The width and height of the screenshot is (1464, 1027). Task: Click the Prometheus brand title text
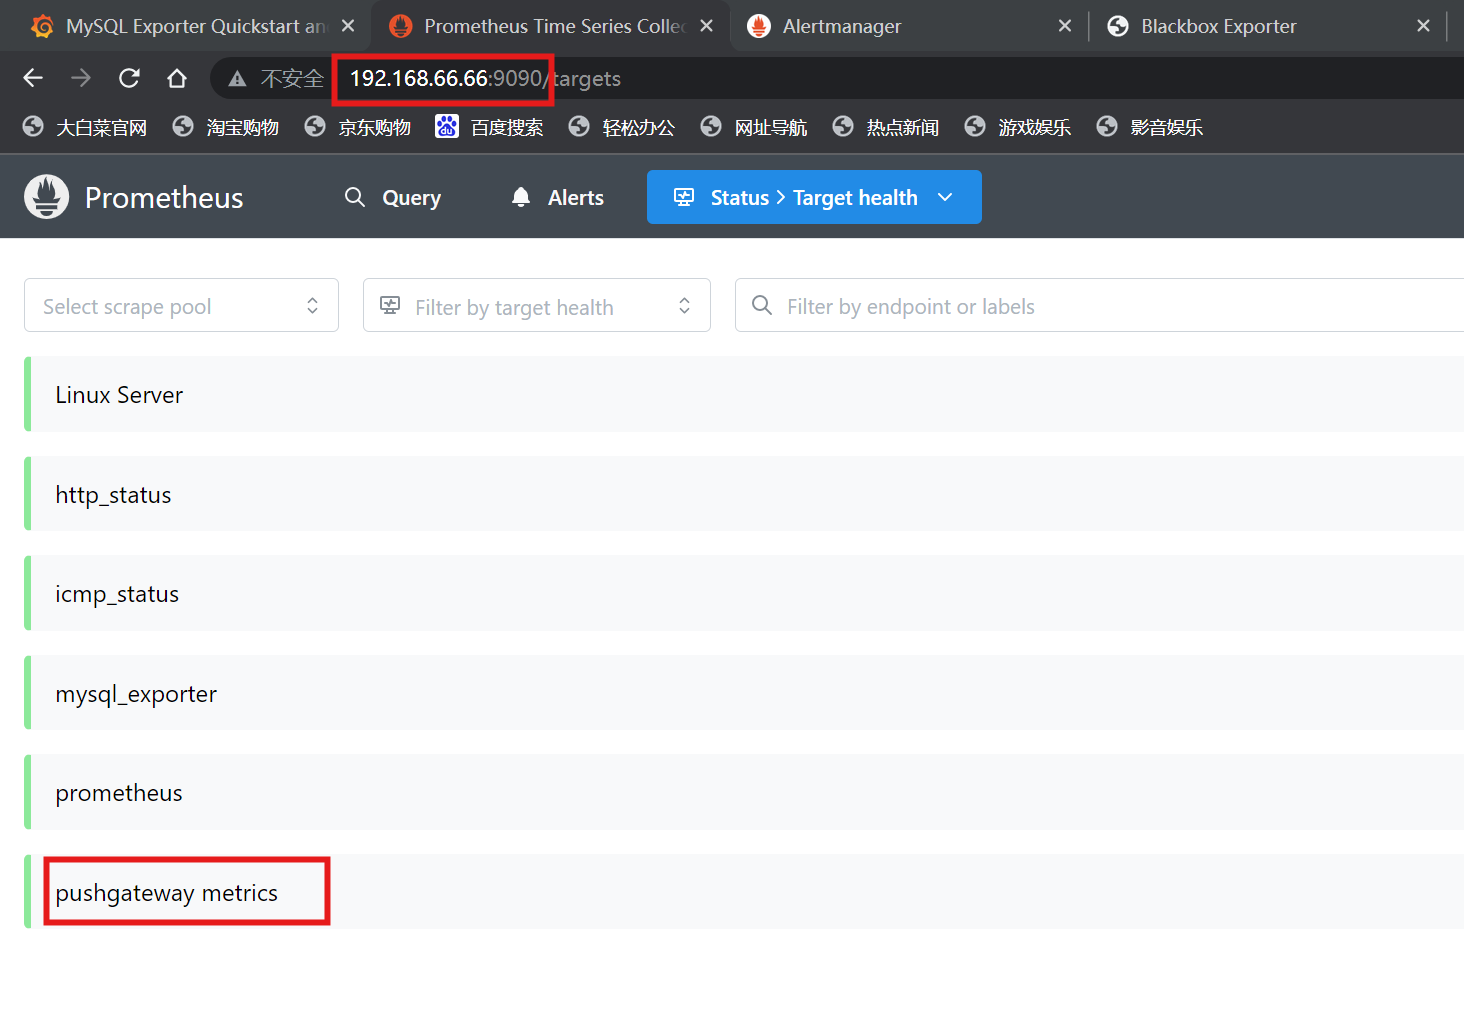[164, 198]
